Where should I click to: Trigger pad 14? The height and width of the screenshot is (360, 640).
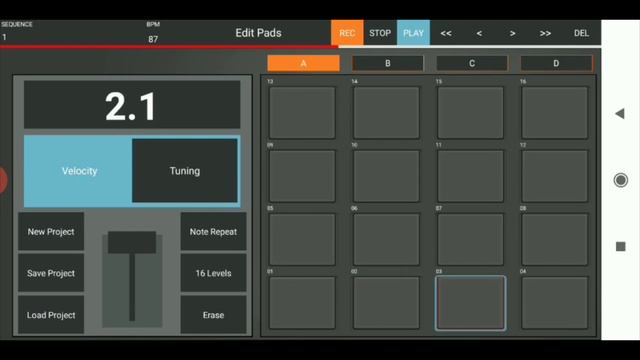click(x=386, y=112)
